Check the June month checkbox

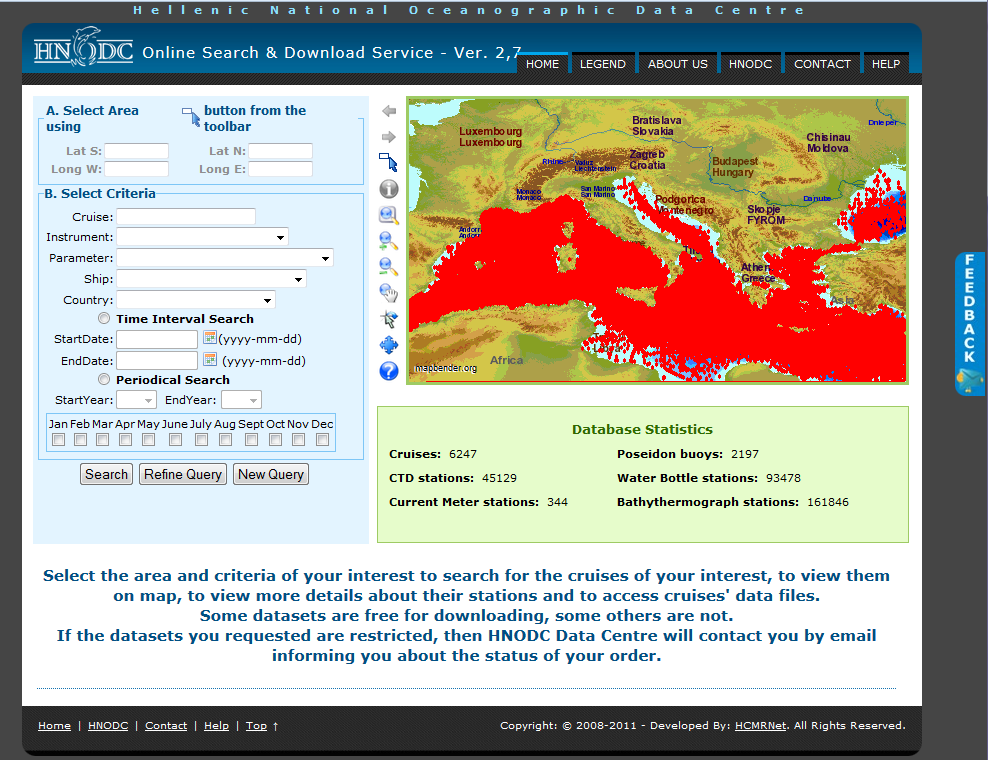[x=176, y=439]
